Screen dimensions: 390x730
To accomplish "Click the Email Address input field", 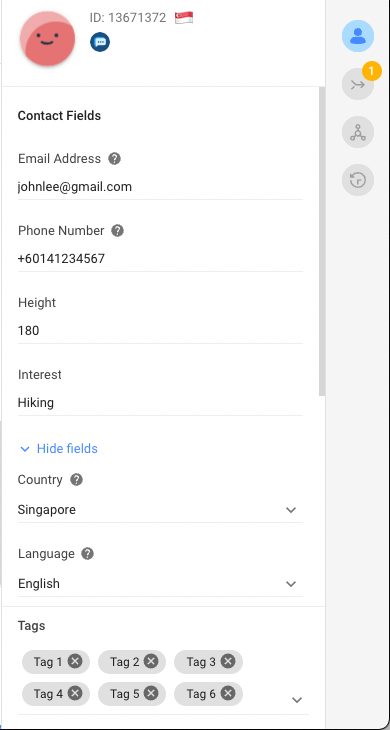I will (160, 187).
